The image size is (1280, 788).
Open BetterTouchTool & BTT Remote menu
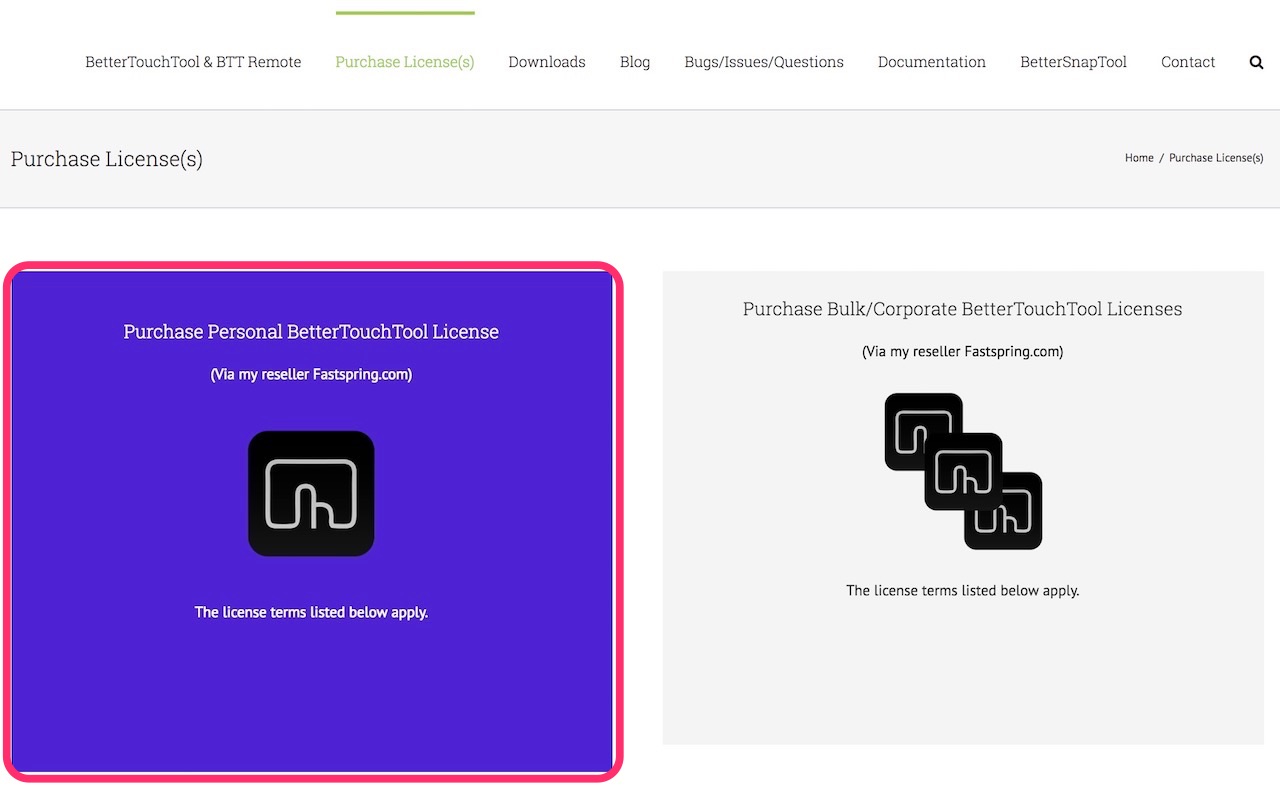(193, 62)
